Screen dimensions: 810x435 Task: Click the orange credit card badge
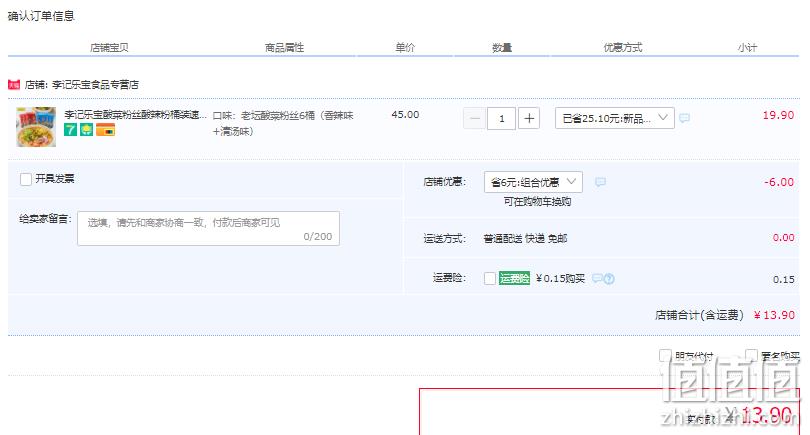[105, 130]
